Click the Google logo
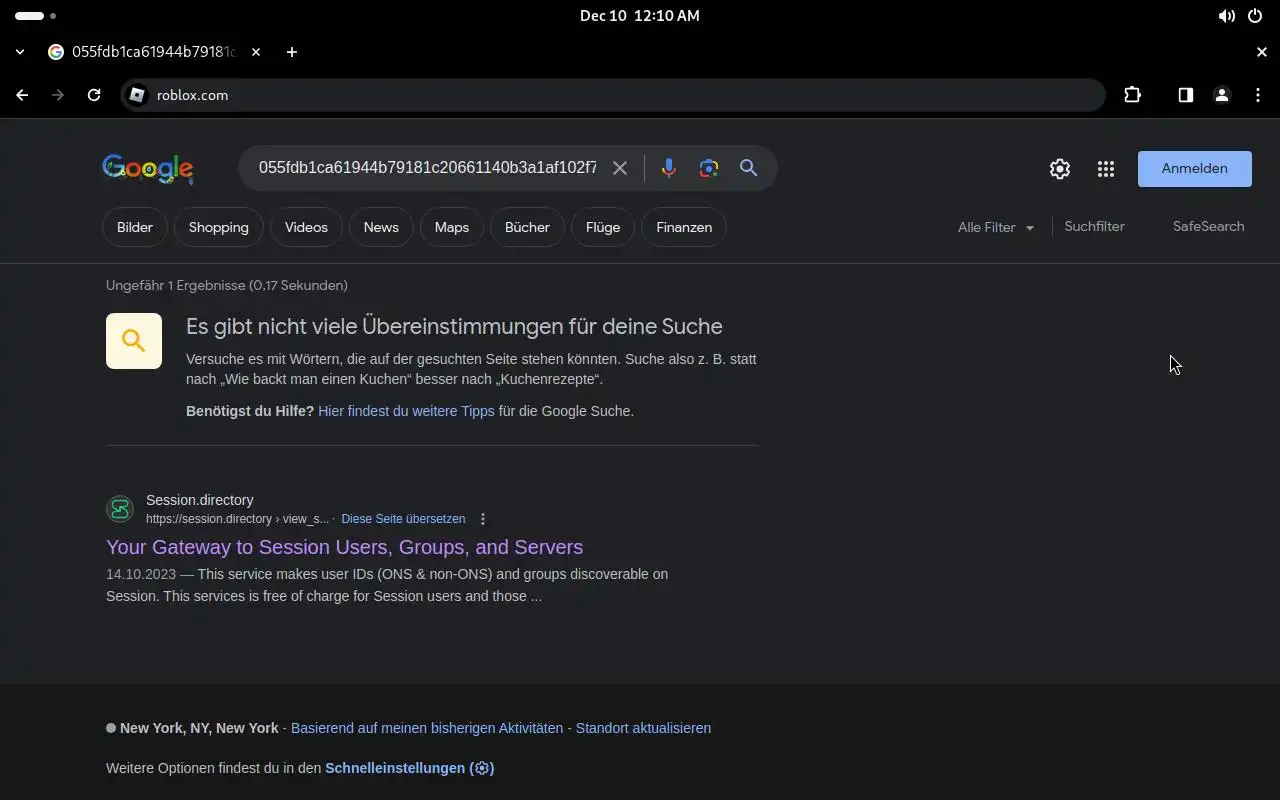This screenshot has width=1280, height=800. [148, 169]
